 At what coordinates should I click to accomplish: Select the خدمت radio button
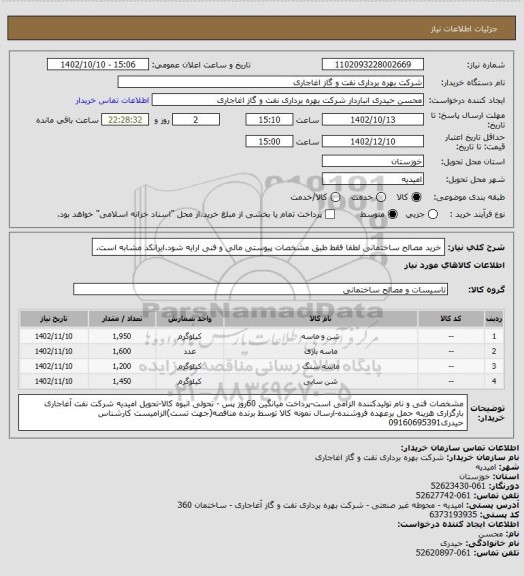[x=381, y=197]
